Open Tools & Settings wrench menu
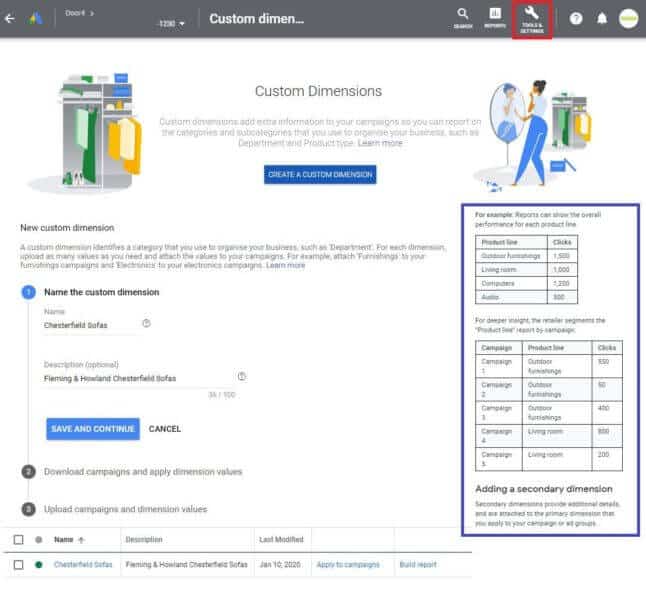Screen dimensions: 646x600 [x=532, y=19]
